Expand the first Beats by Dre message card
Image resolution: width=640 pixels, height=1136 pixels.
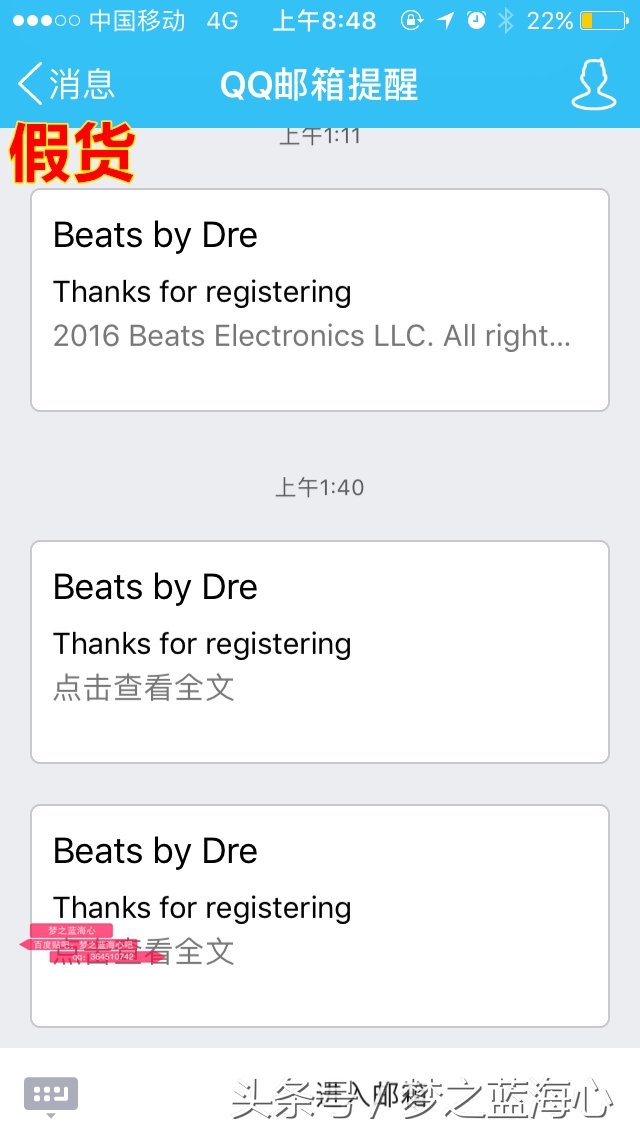point(319,299)
